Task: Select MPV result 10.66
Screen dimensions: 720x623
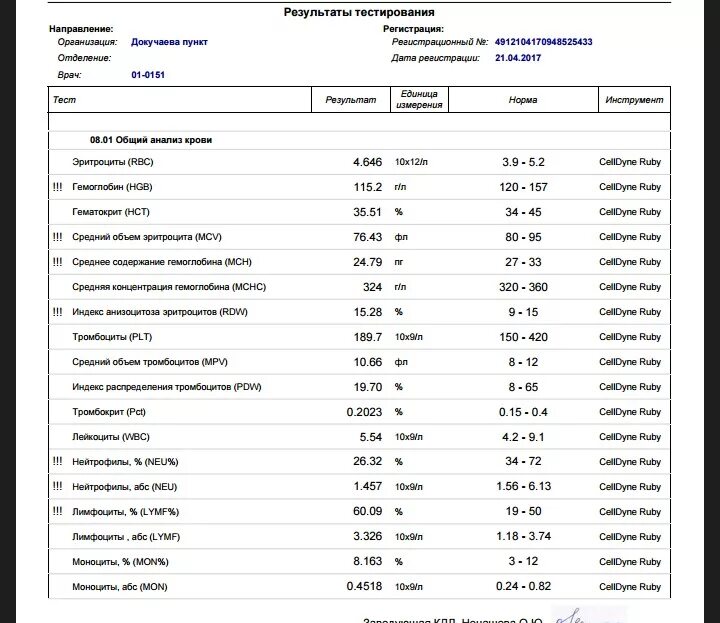Action: 367,362
